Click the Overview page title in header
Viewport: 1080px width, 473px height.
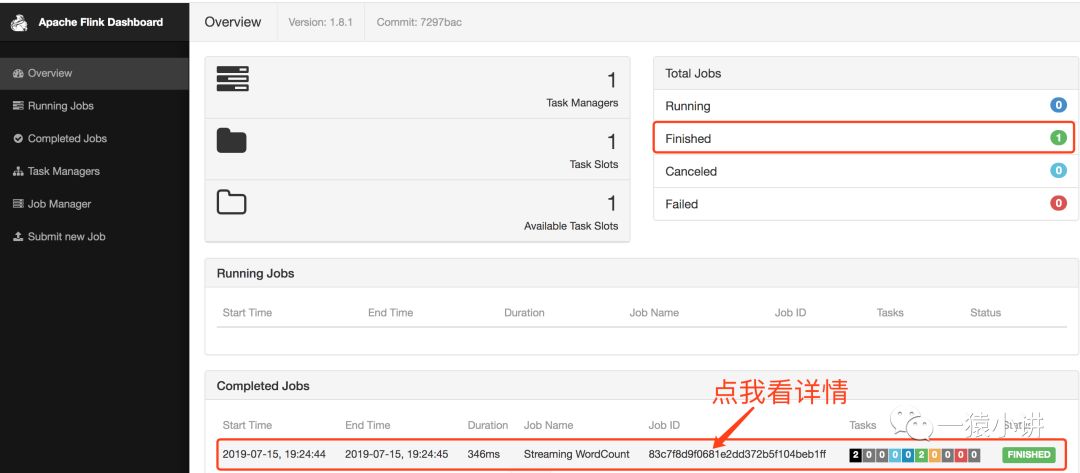click(233, 22)
